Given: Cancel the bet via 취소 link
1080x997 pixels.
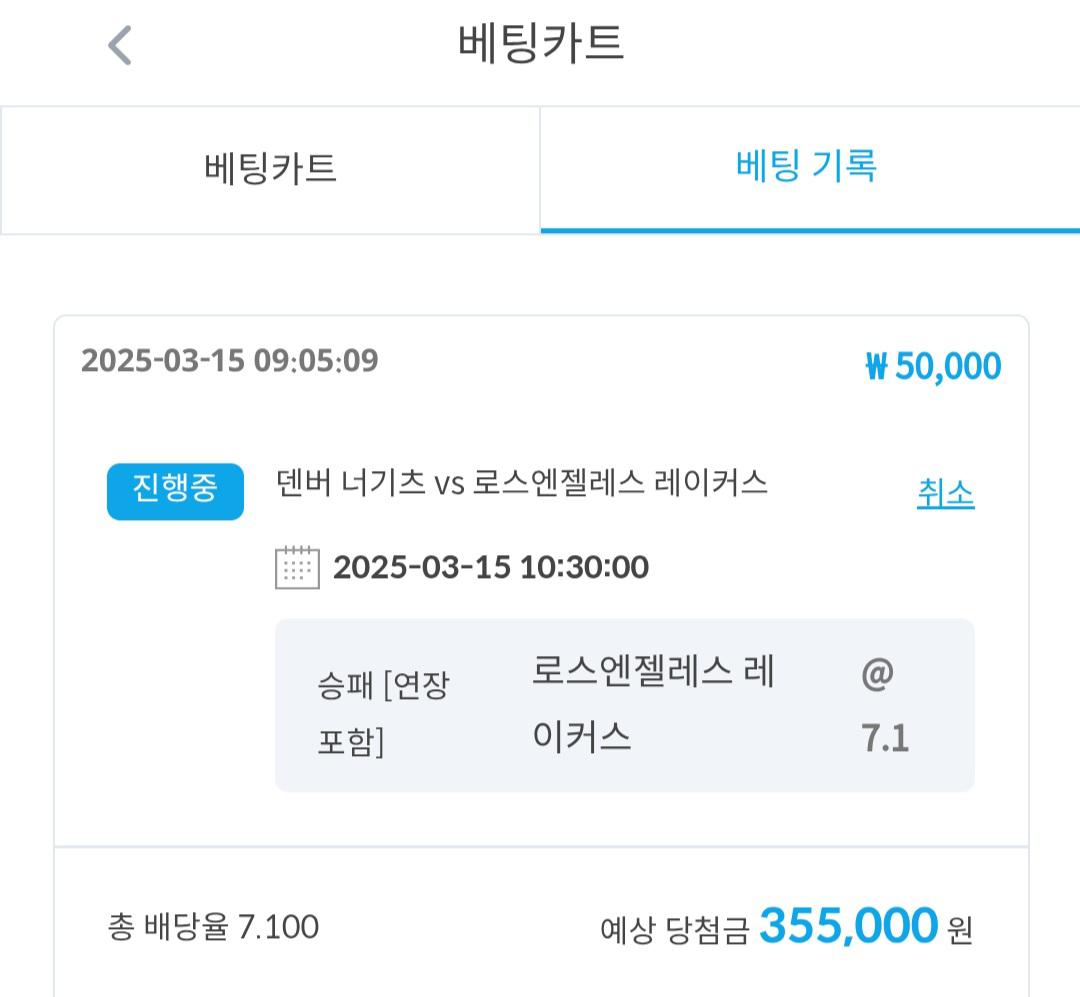Looking at the screenshot, I should [x=946, y=493].
